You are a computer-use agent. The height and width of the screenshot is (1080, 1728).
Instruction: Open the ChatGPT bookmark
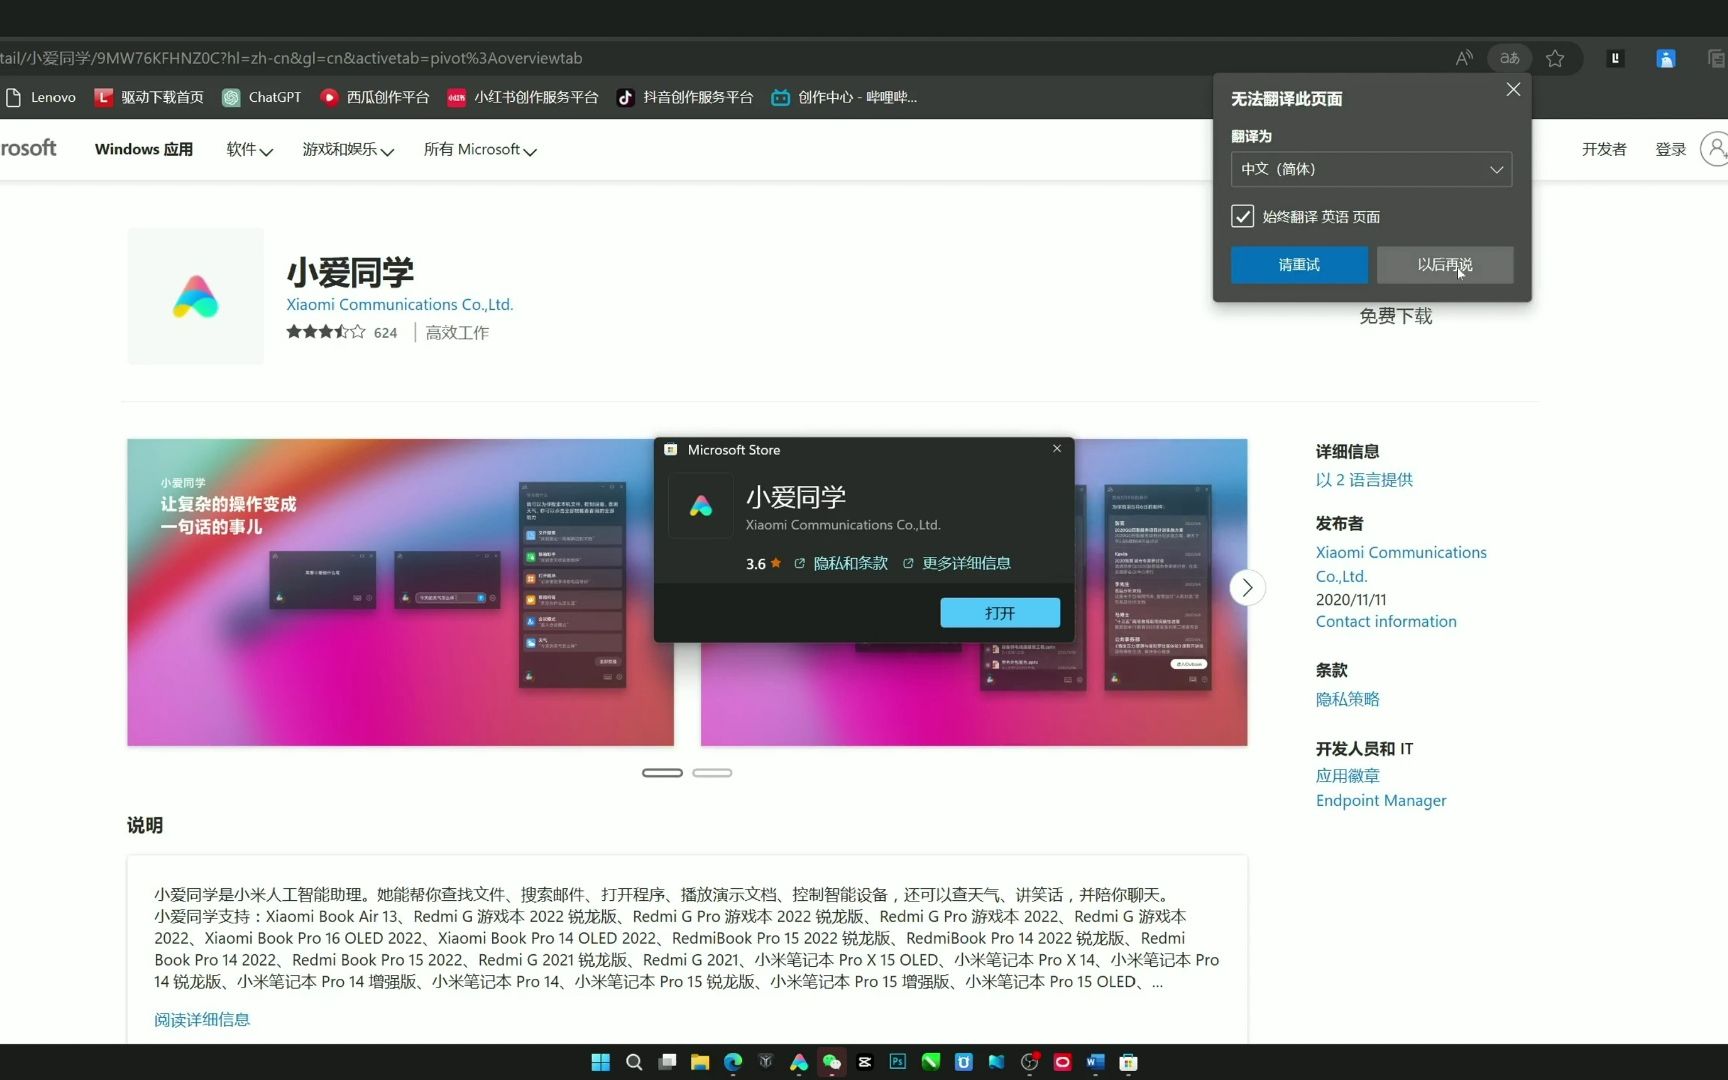tap(262, 97)
